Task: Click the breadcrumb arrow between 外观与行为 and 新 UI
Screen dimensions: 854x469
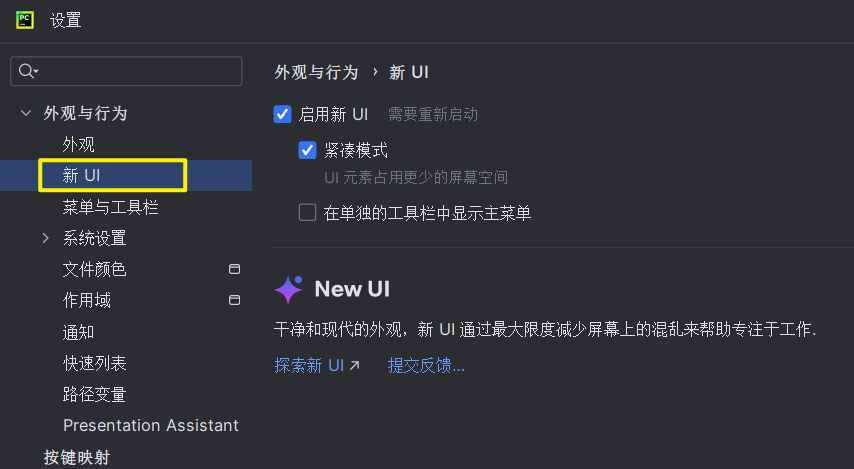Action: pyautogui.click(x=375, y=72)
